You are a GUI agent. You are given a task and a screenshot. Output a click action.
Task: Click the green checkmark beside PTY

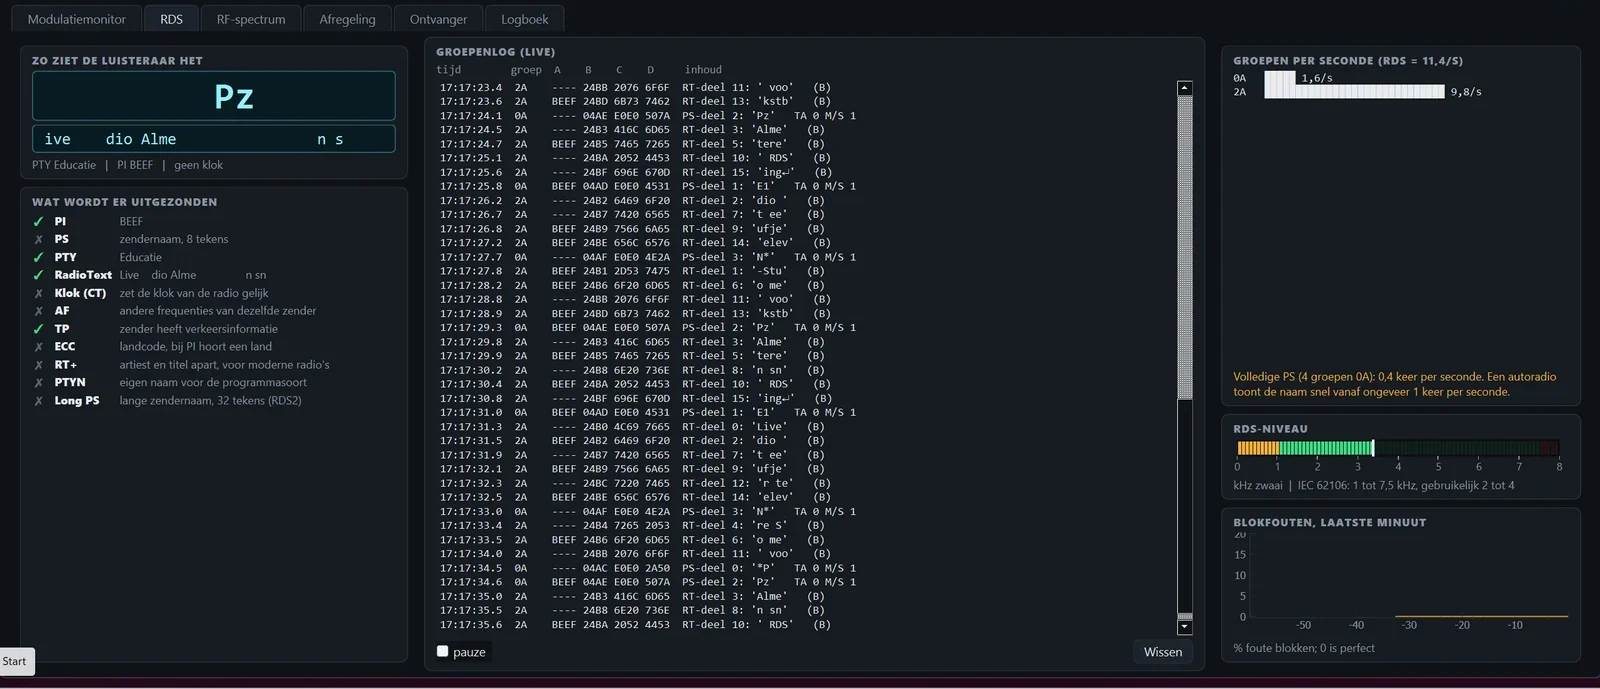point(39,258)
